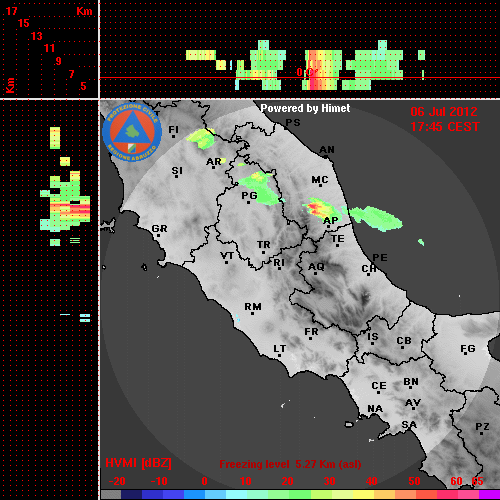Click the '20' value on dBZ scale
The width and height of the screenshot is (500, 500).
click(x=287, y=481)
